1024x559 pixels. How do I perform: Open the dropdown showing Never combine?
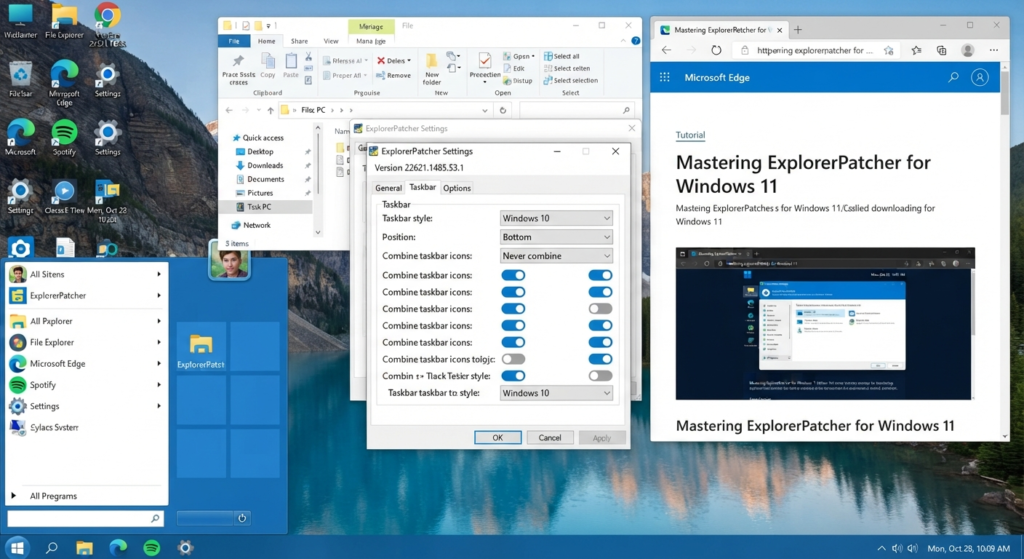(x=556, y=256)
